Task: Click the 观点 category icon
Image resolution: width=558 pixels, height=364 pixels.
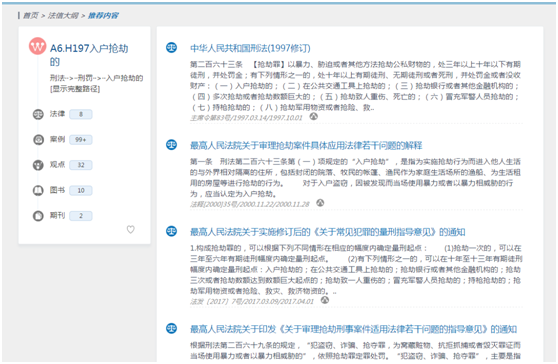Action: [38, 165]
